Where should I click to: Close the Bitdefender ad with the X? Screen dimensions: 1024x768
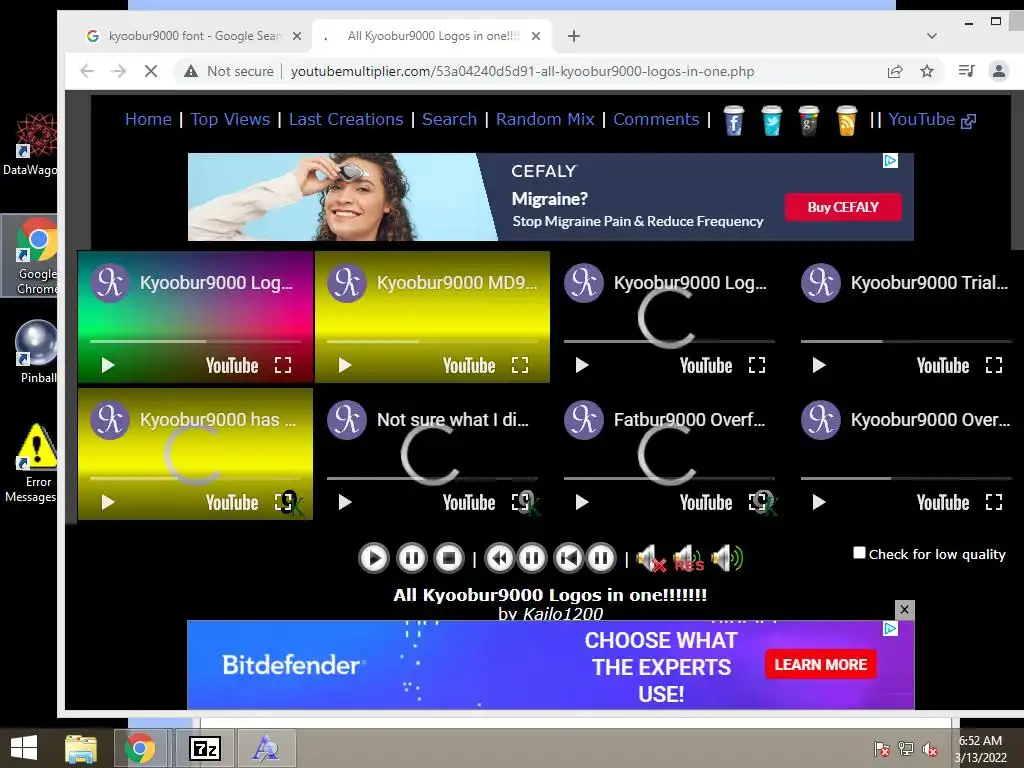pyautogui.click(x=904, y=609)
